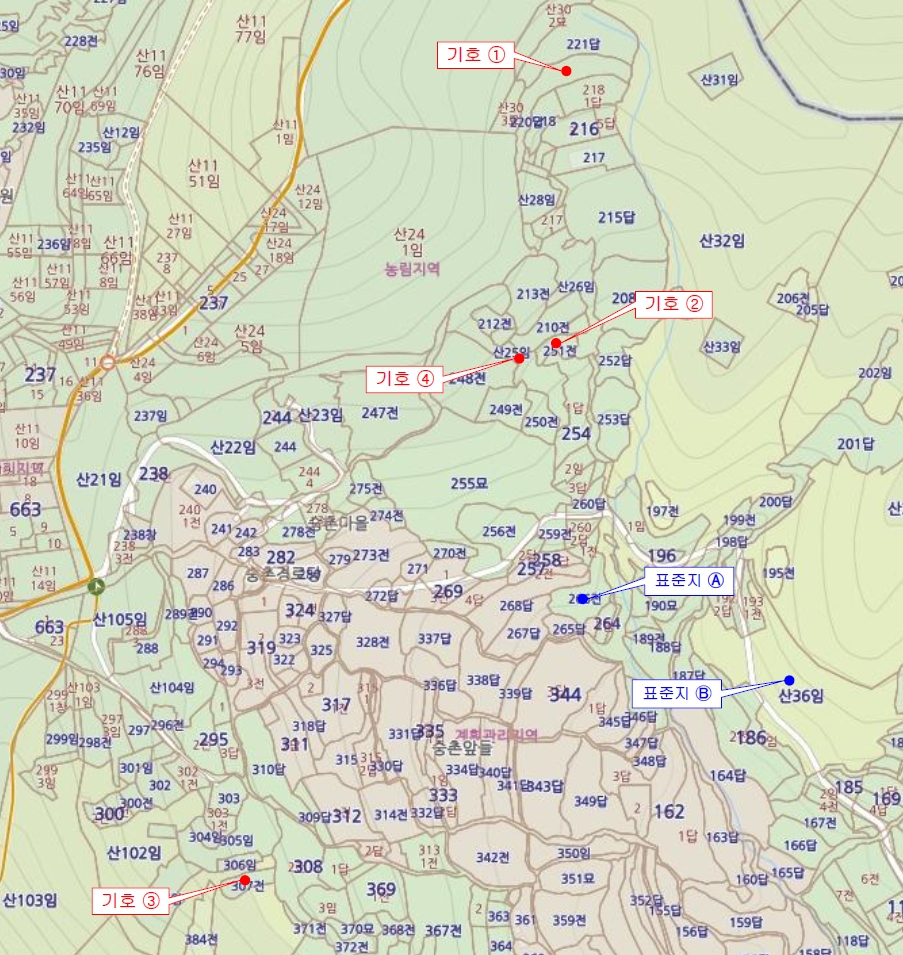Click parcel label 247전
The width and height of the screenshot is (903, 955).
pos(380,413)
